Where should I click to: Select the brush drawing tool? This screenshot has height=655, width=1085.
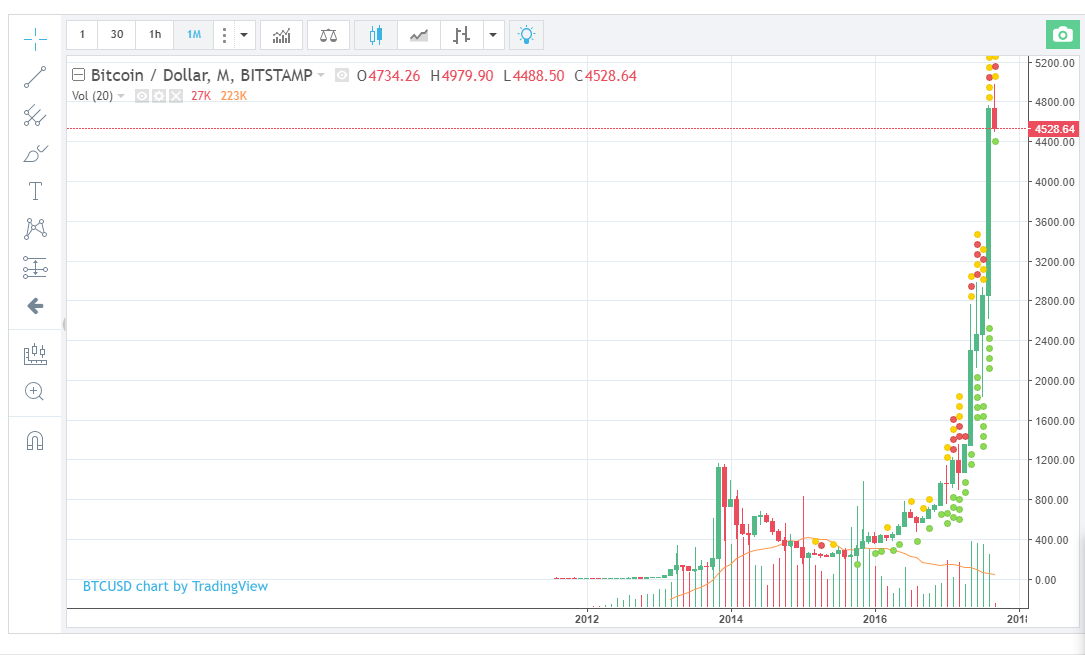click(x=35, y=153)
